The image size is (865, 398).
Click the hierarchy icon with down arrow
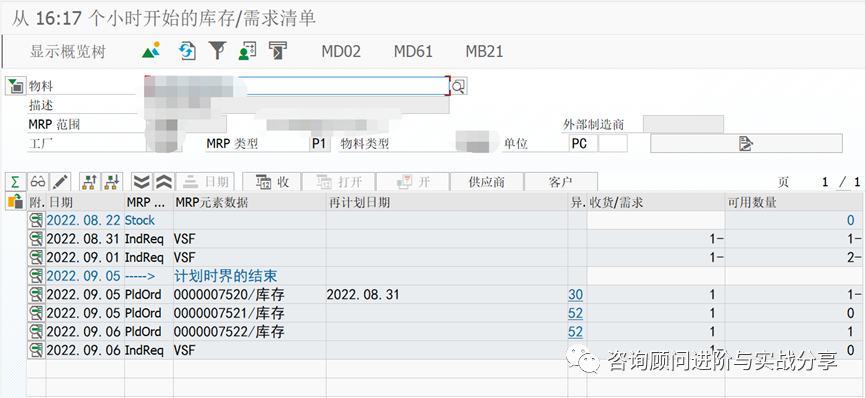tap(112, 182)
